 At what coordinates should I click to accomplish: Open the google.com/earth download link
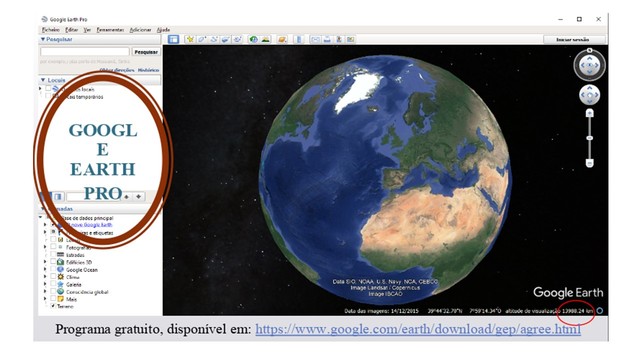pos(418,329)
